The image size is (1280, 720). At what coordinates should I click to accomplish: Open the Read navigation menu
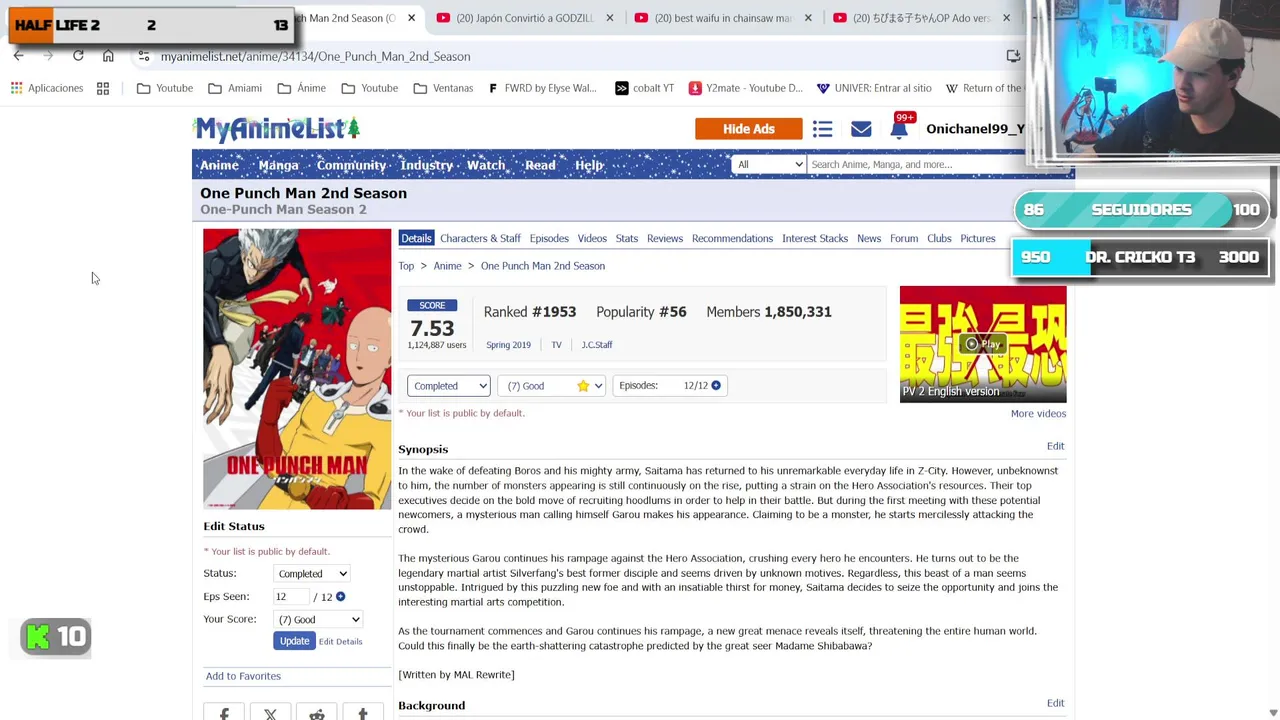click(540, 165)
